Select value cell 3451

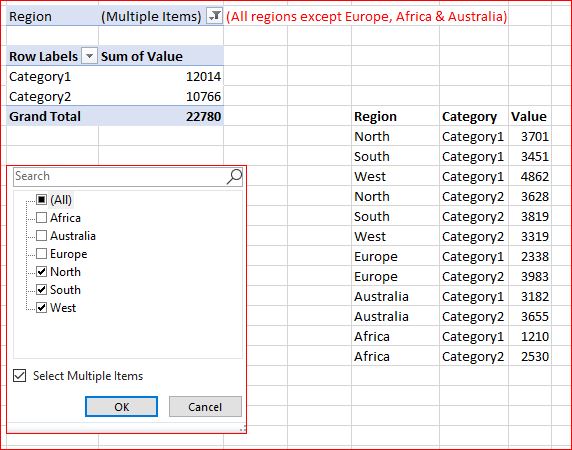530,156
